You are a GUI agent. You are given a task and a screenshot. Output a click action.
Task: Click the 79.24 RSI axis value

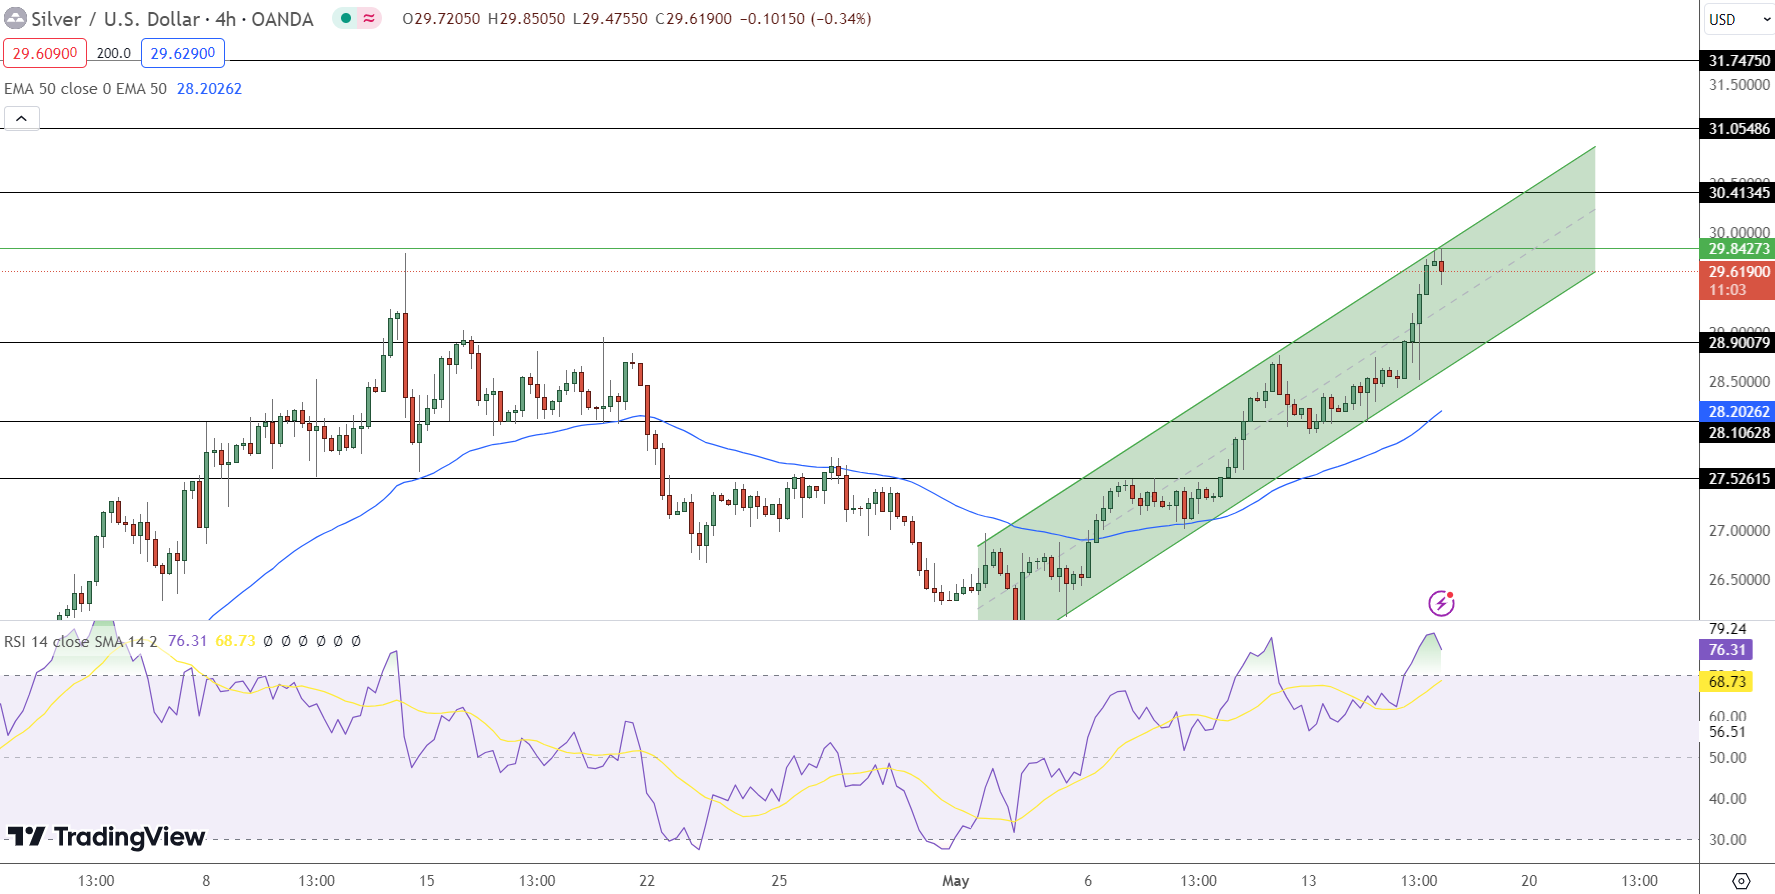[1727, 629]
